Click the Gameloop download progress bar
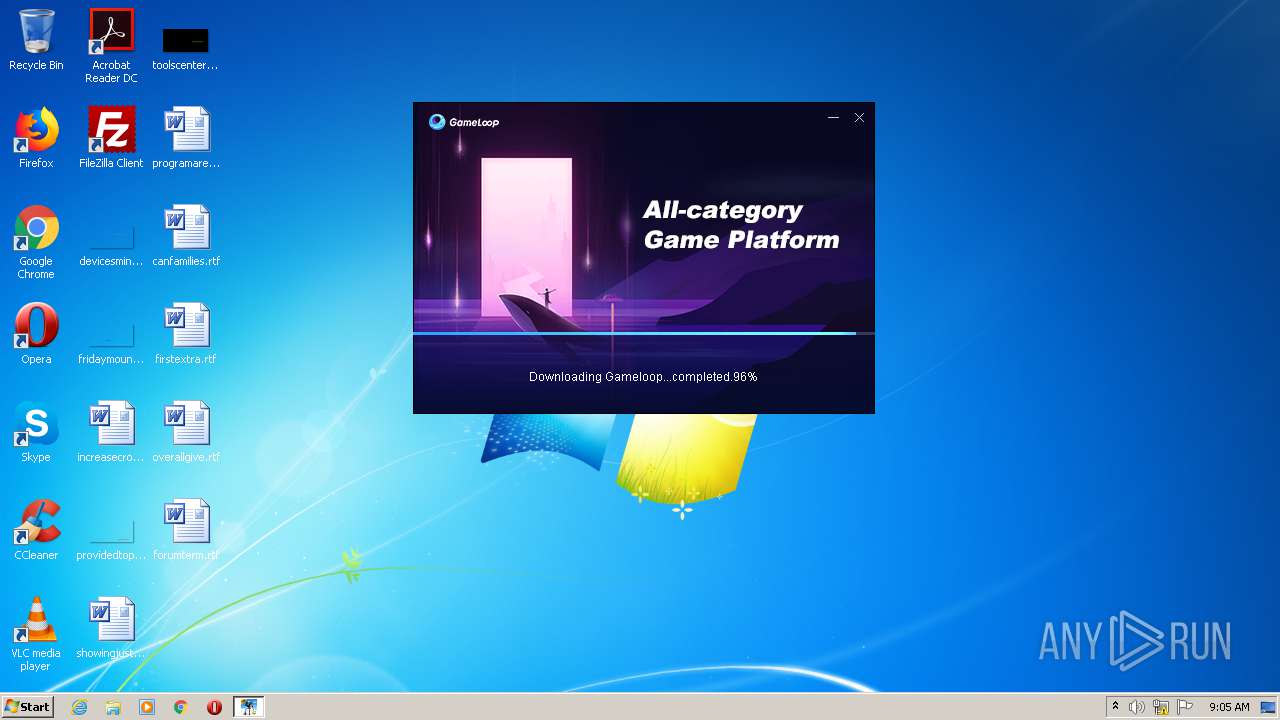This screenshot has width=1280, height=720. 644,333
